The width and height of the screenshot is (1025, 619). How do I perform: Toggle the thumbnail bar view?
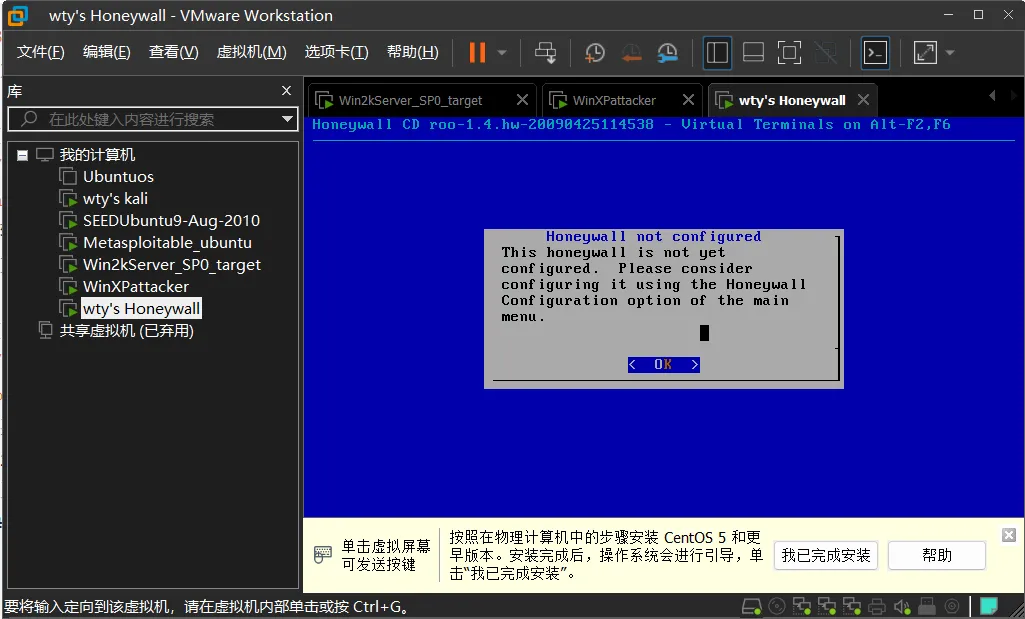tap(753, 52)
